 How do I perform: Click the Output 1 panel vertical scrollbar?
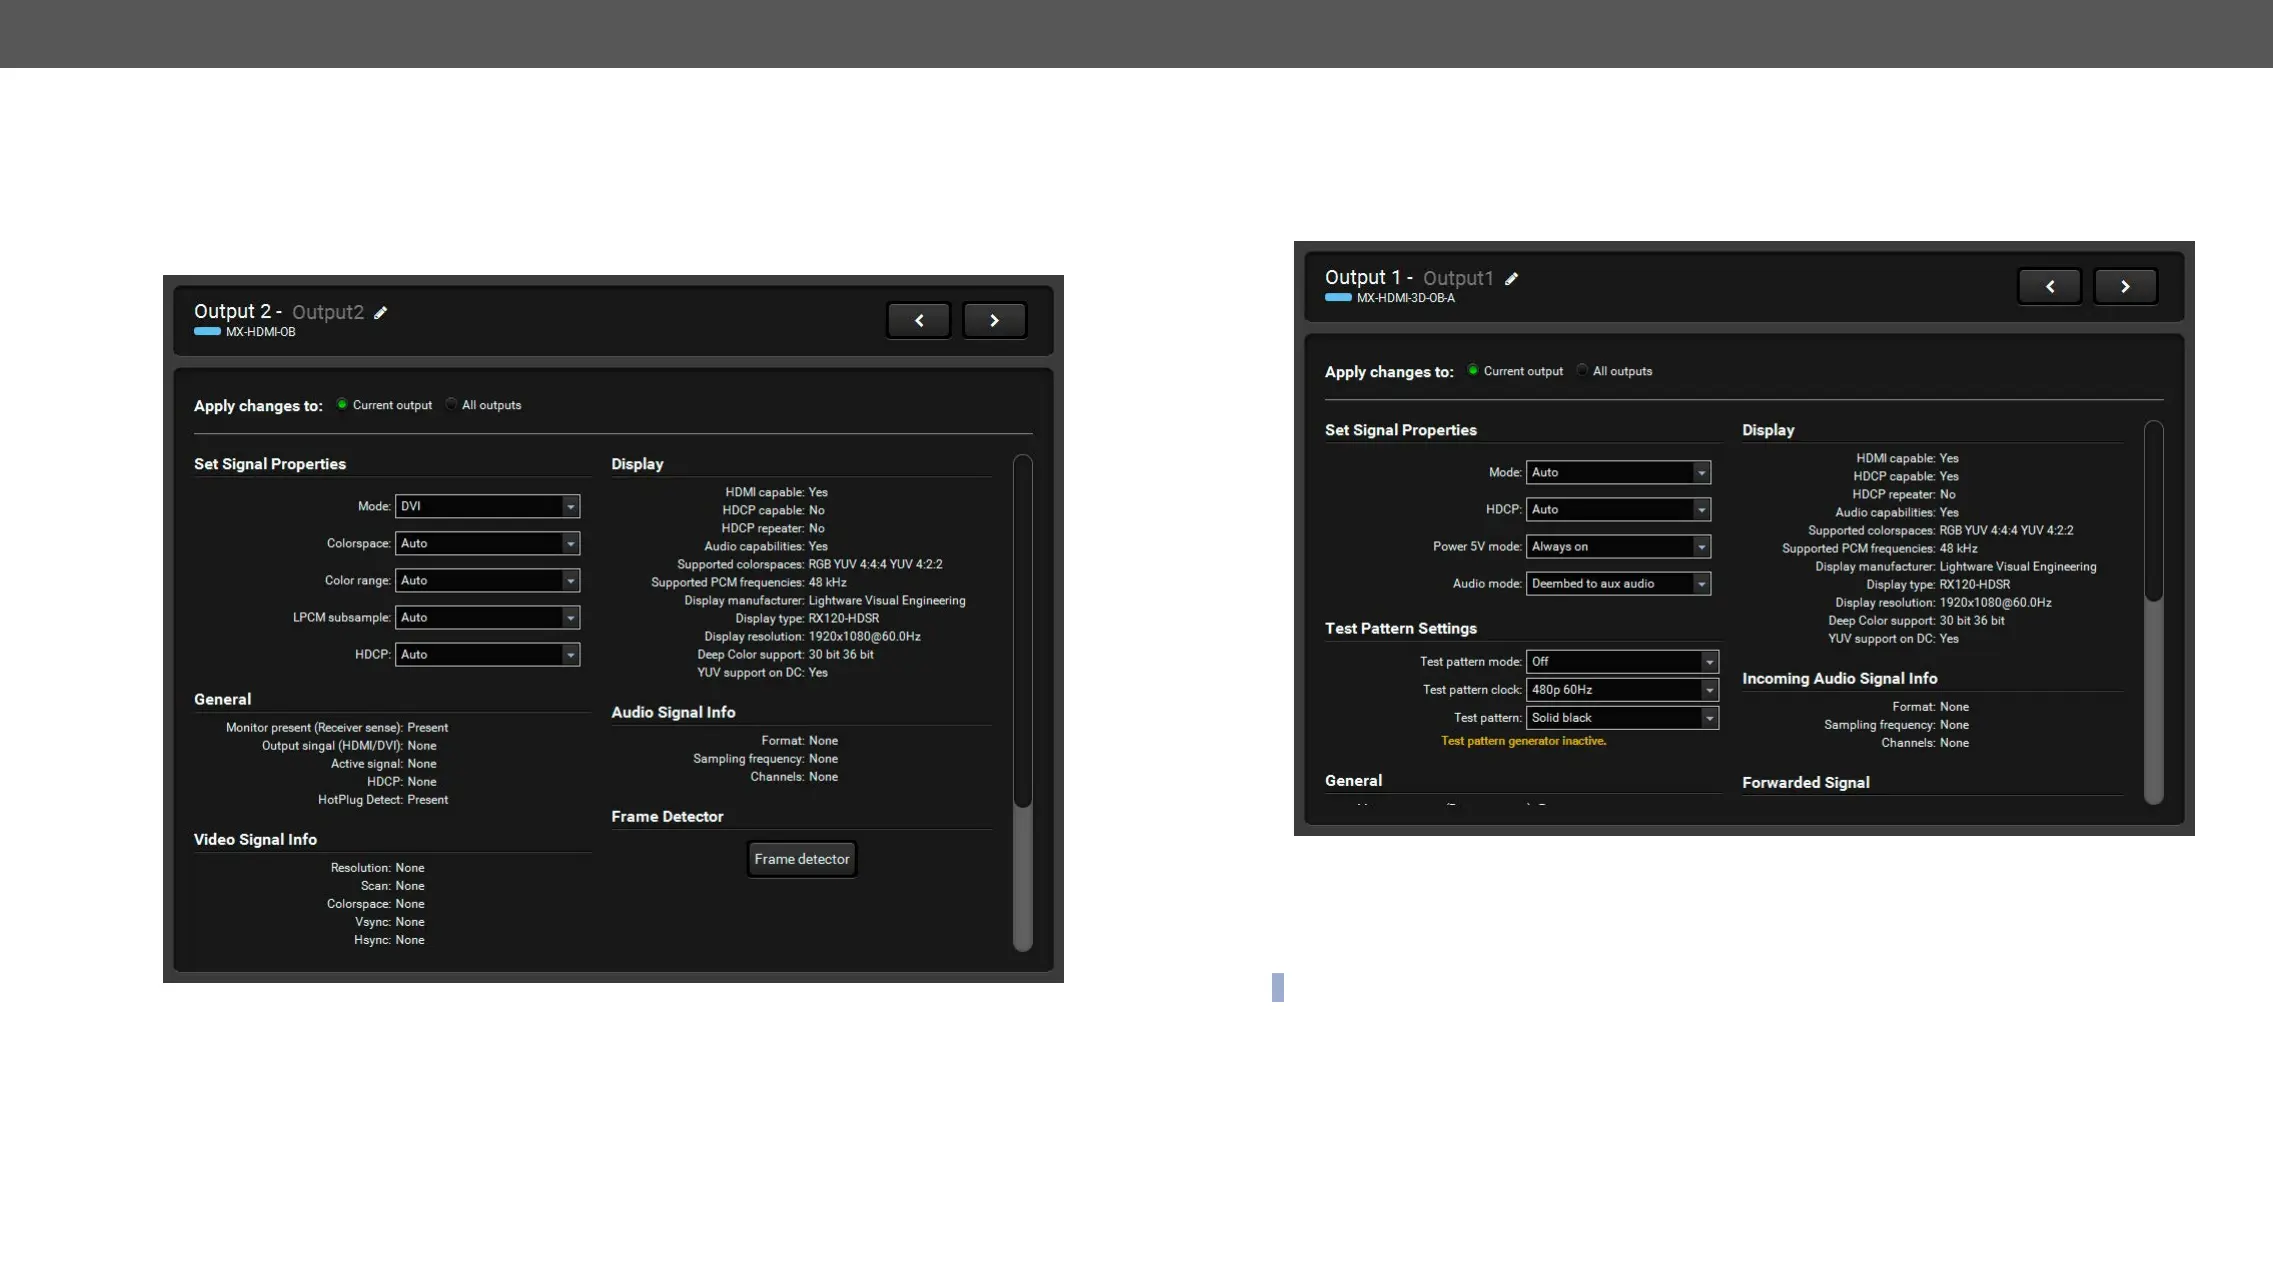click(x=2154, y=512)
